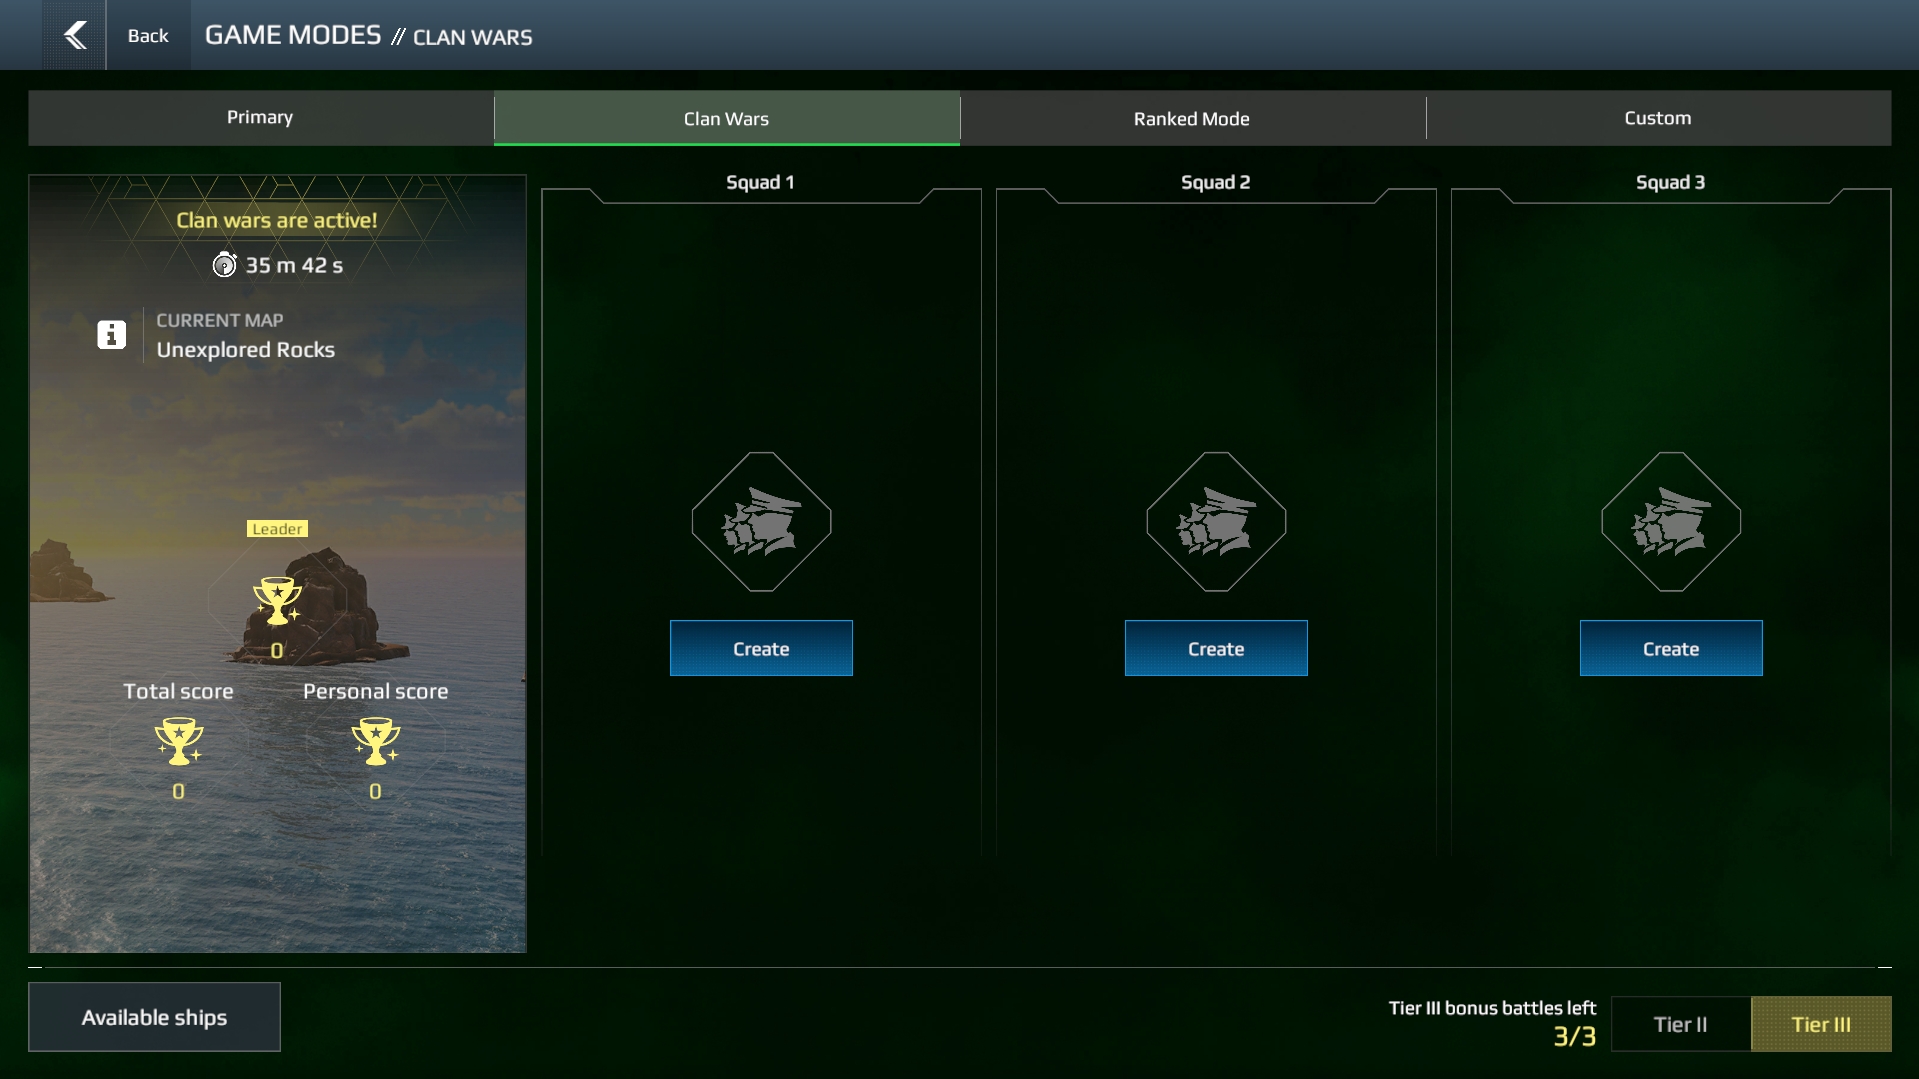Open the Primary game modes tab

(x=260, y=118)
